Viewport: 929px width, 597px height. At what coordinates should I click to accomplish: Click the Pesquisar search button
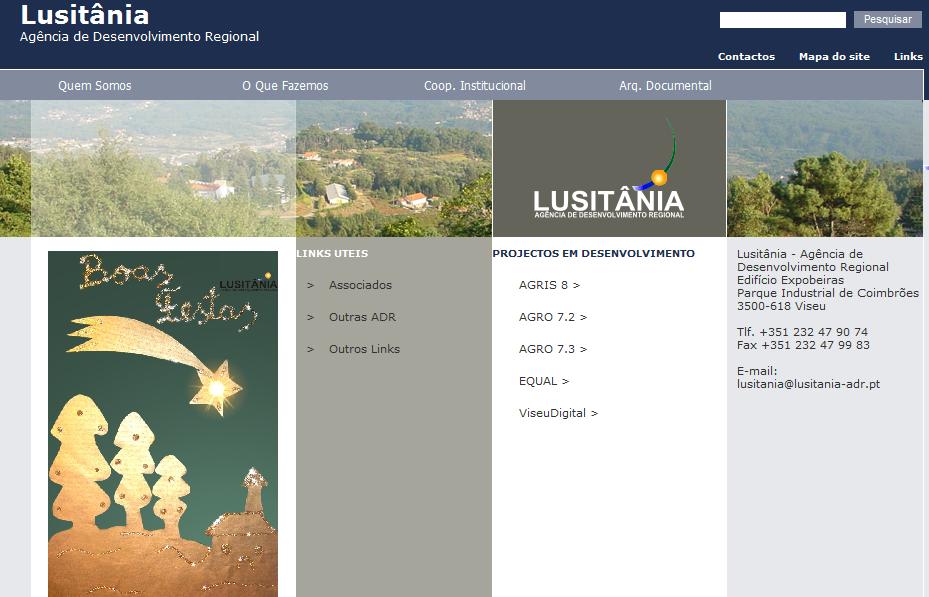887,20
